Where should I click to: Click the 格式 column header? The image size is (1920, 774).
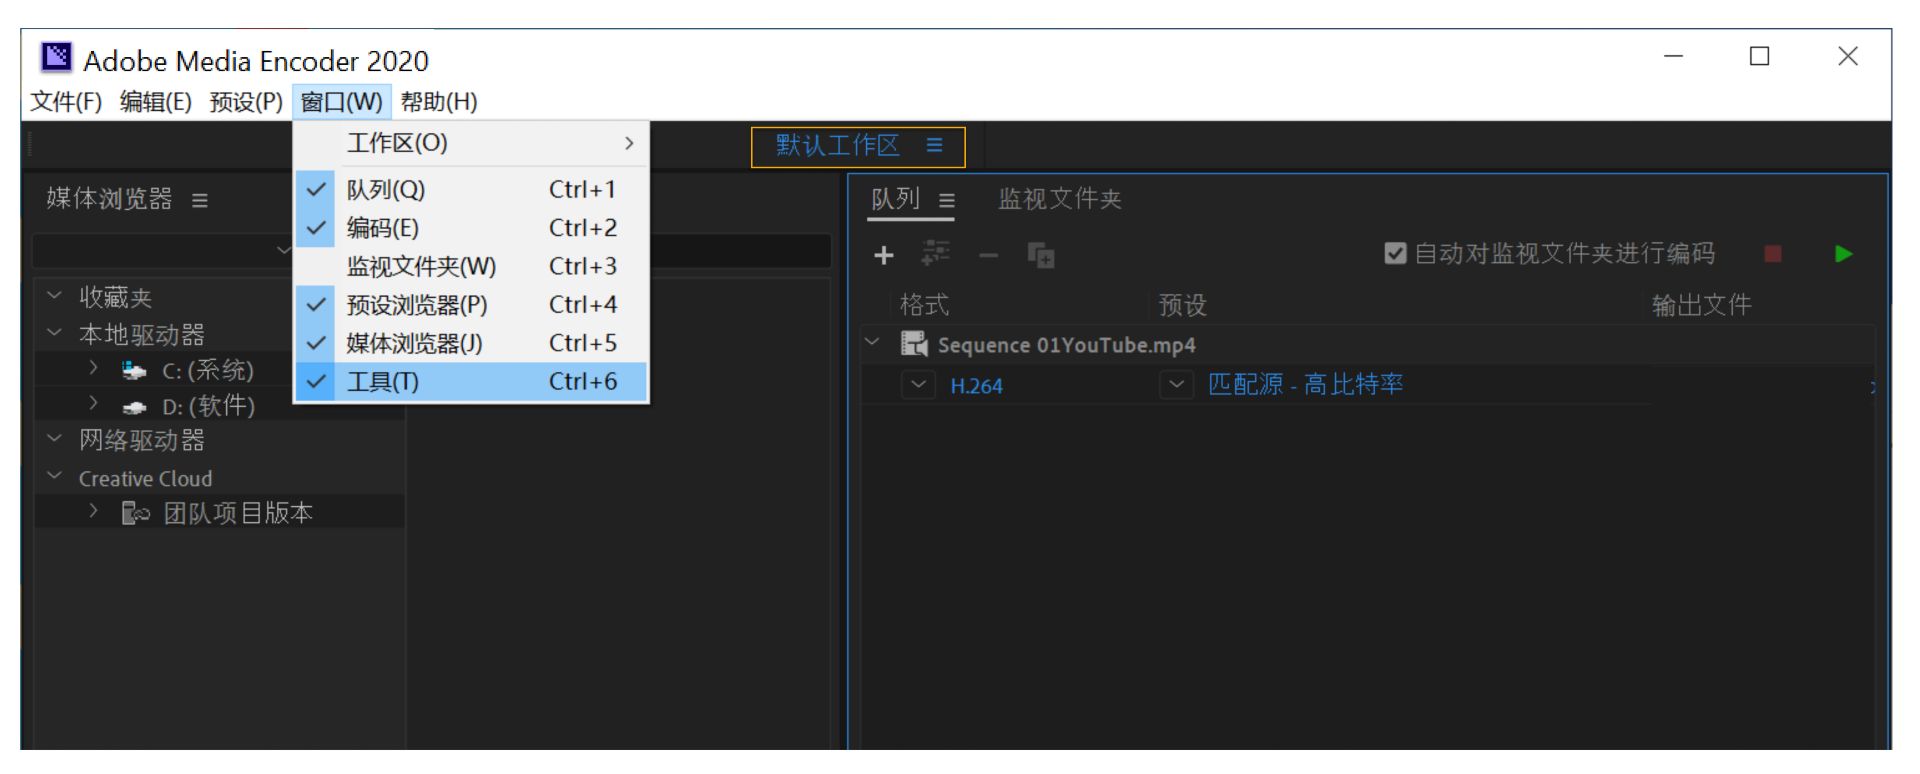click(924, 305)
